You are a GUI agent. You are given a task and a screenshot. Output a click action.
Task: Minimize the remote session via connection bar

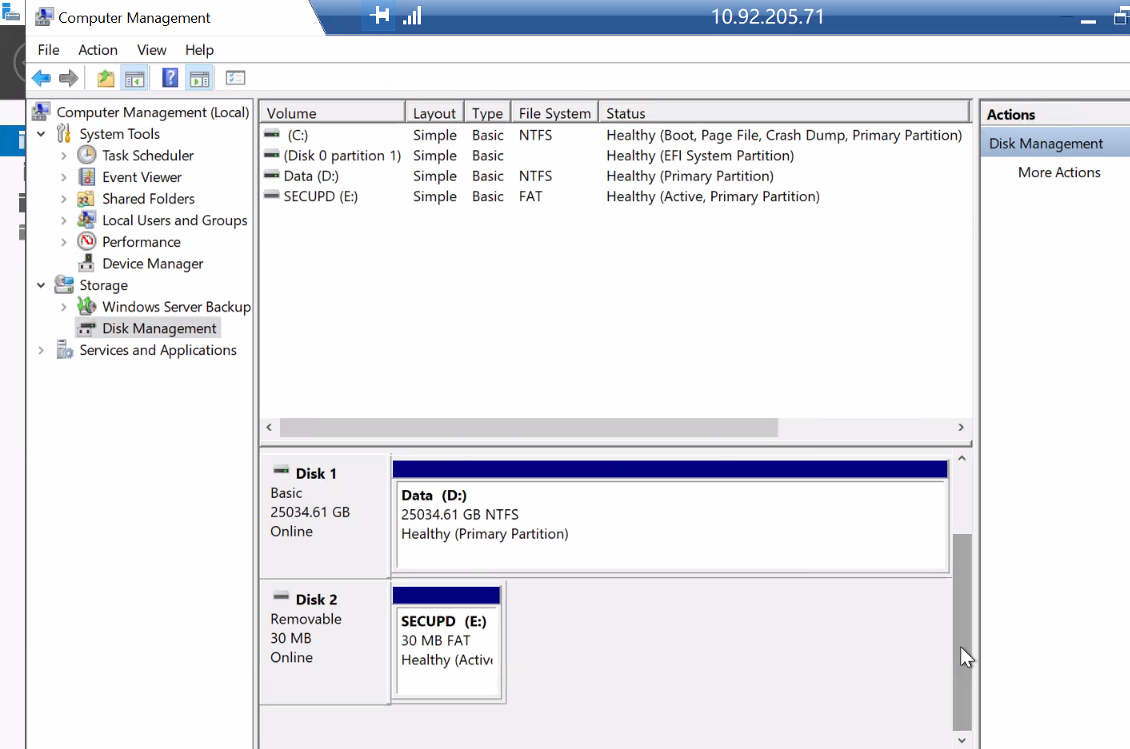coord(1088,22)
